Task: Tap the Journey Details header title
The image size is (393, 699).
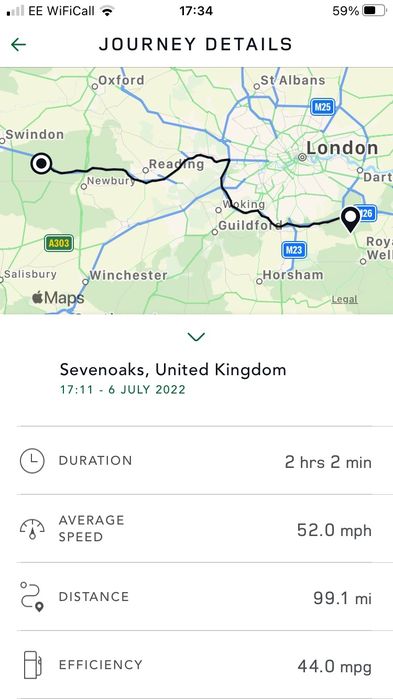Action: [x=196, y=44]
